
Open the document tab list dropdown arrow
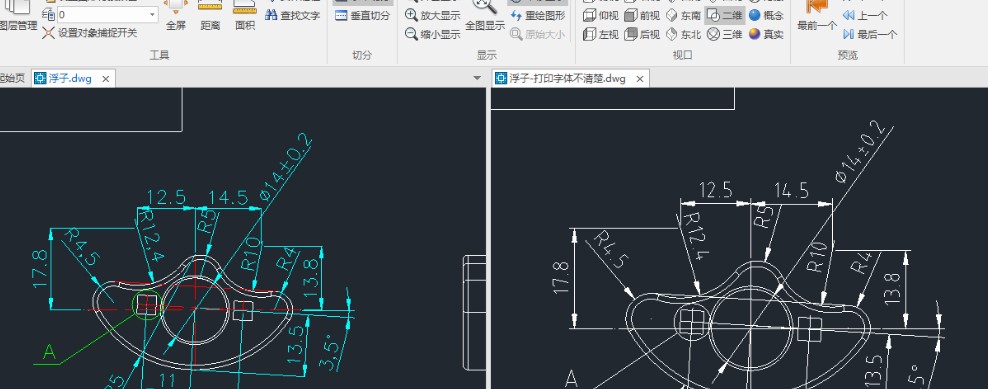click(x=477, y=78)
